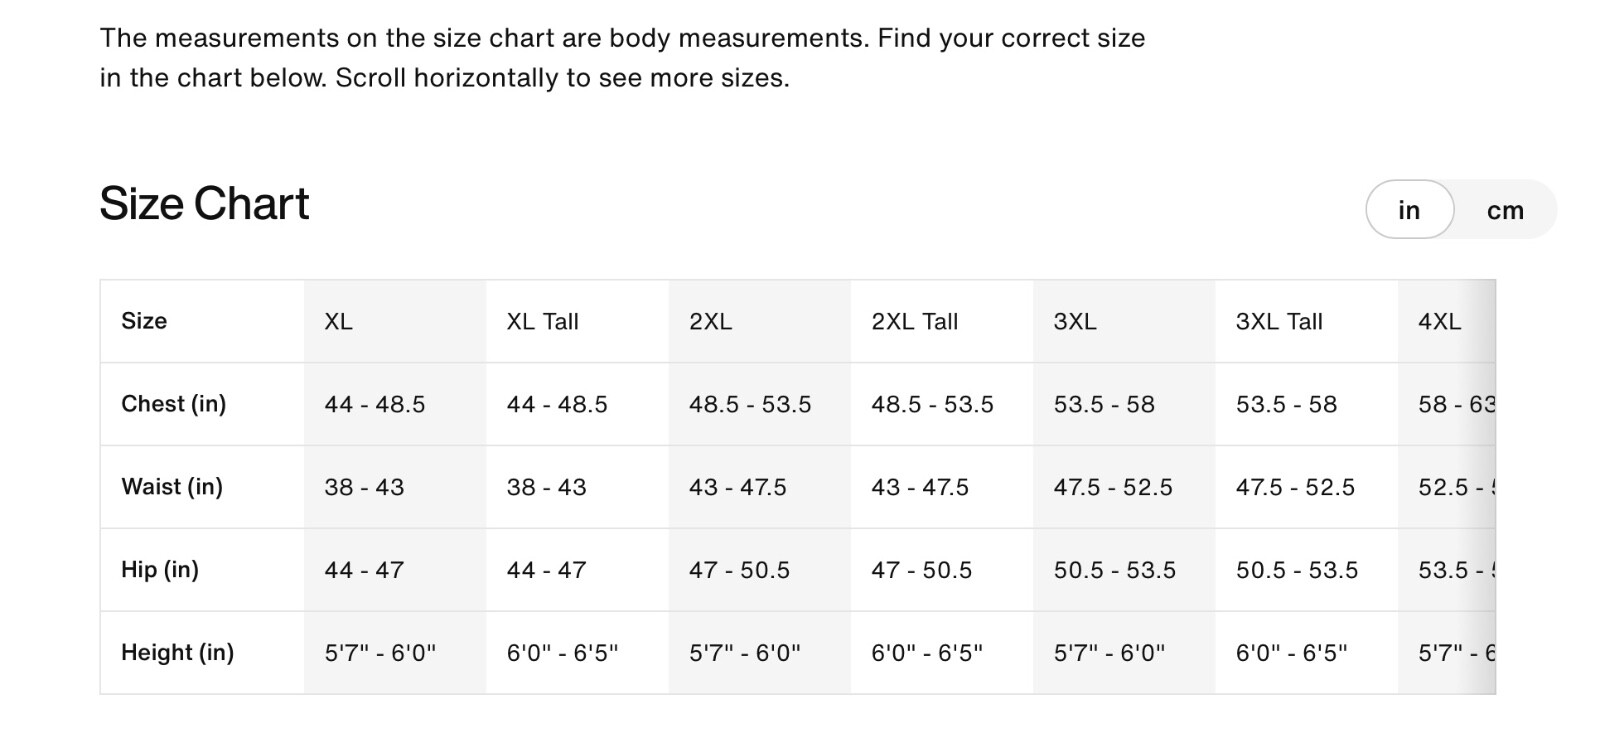This screenshot has width=1600, height=745.
Task: Select the in unit toggle
Action: tap(1409, 210)
